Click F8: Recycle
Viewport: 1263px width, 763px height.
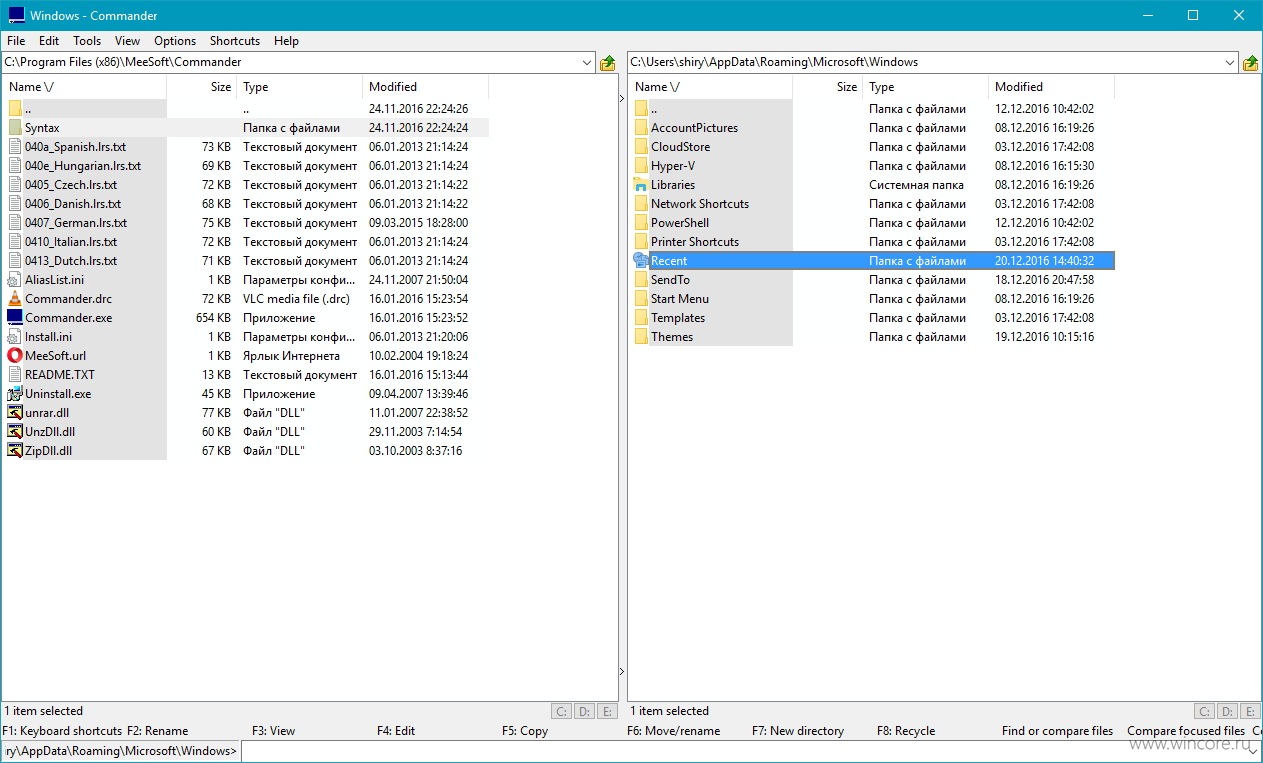tap(906, 731)
